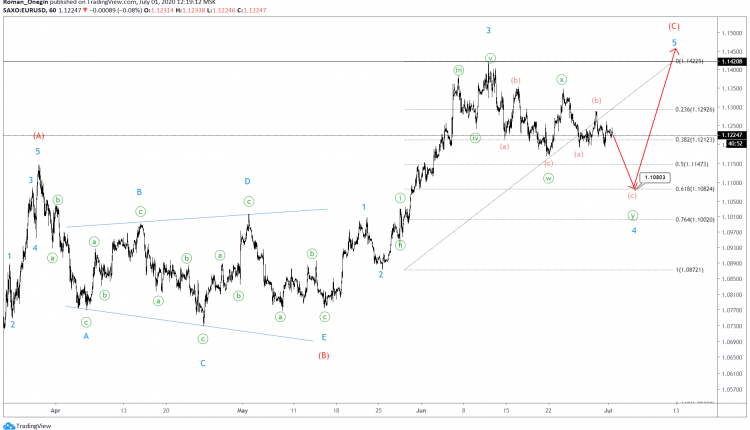This screenshot has width=750, height=430.
Task: Select the 1.10803 price callout box
Action: point(655,177)
